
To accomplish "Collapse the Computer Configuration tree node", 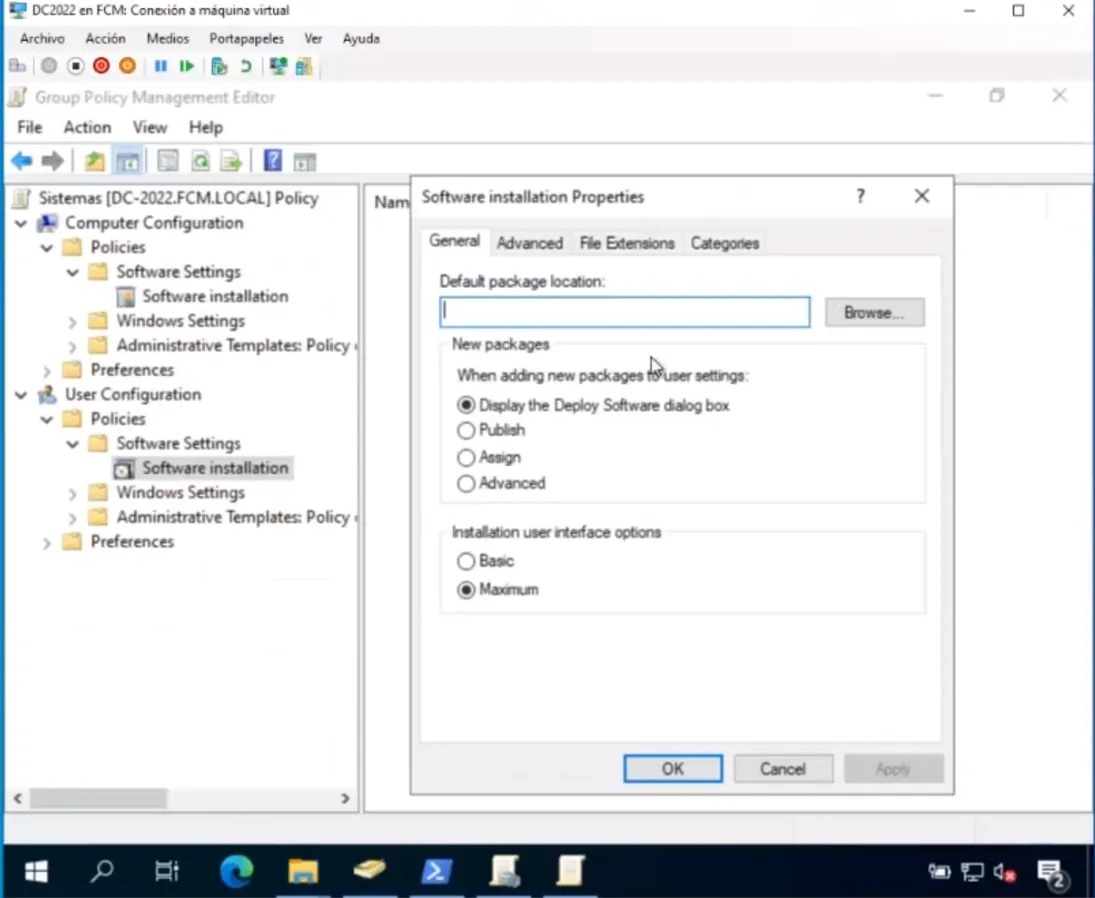I will click(21, 223).
